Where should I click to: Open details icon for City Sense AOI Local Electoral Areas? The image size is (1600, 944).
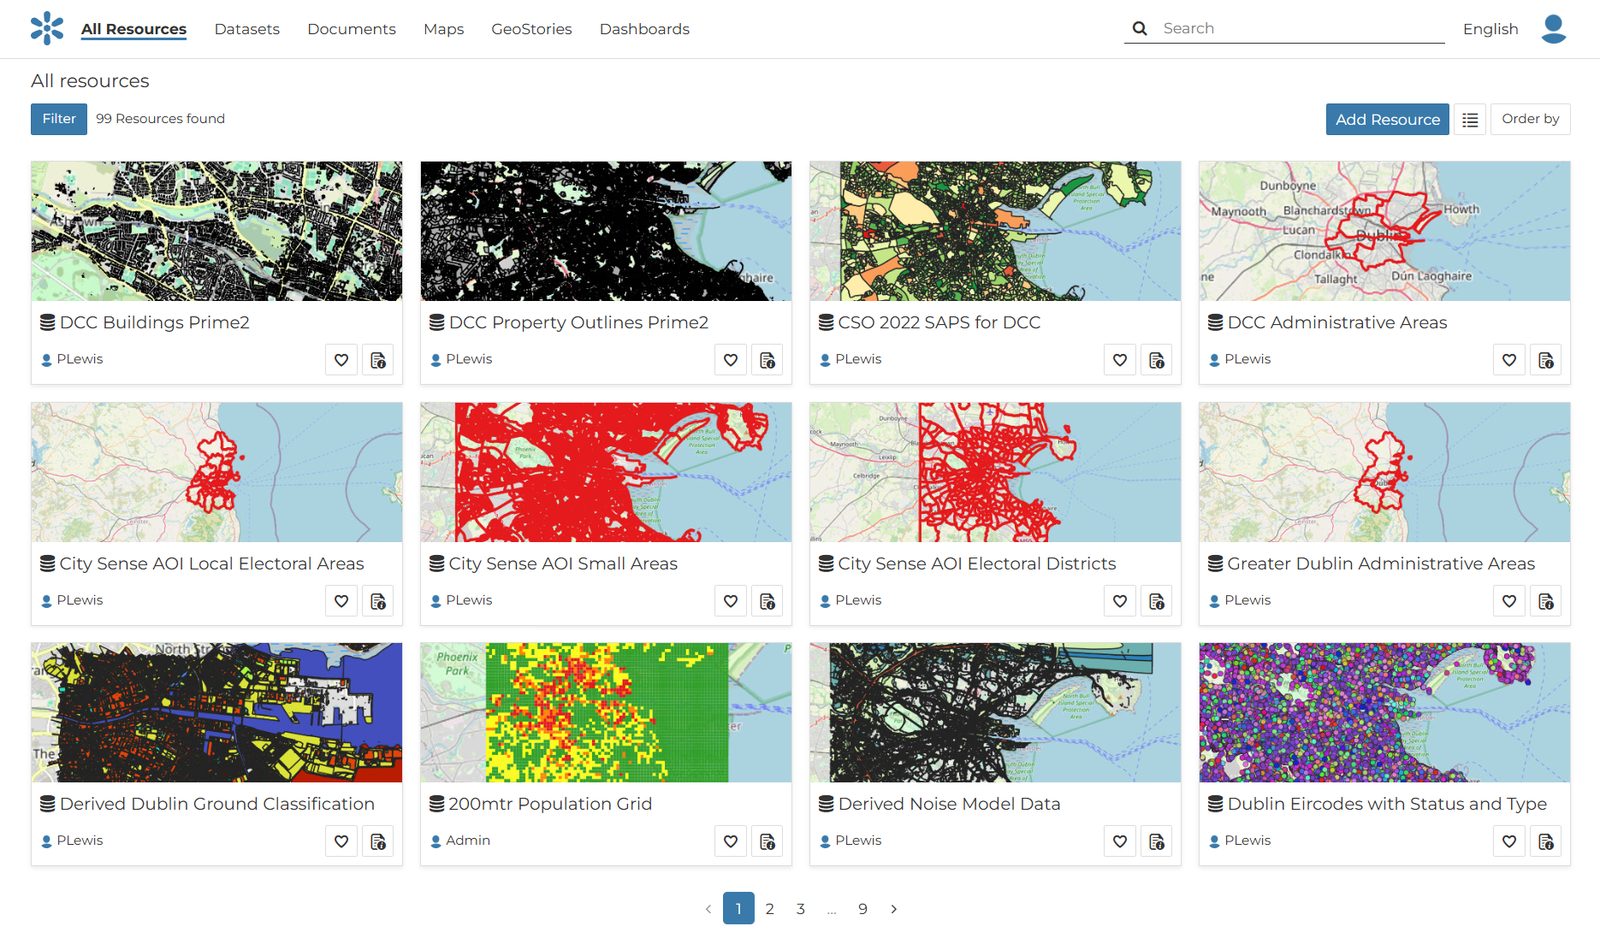tap(378, 601)
